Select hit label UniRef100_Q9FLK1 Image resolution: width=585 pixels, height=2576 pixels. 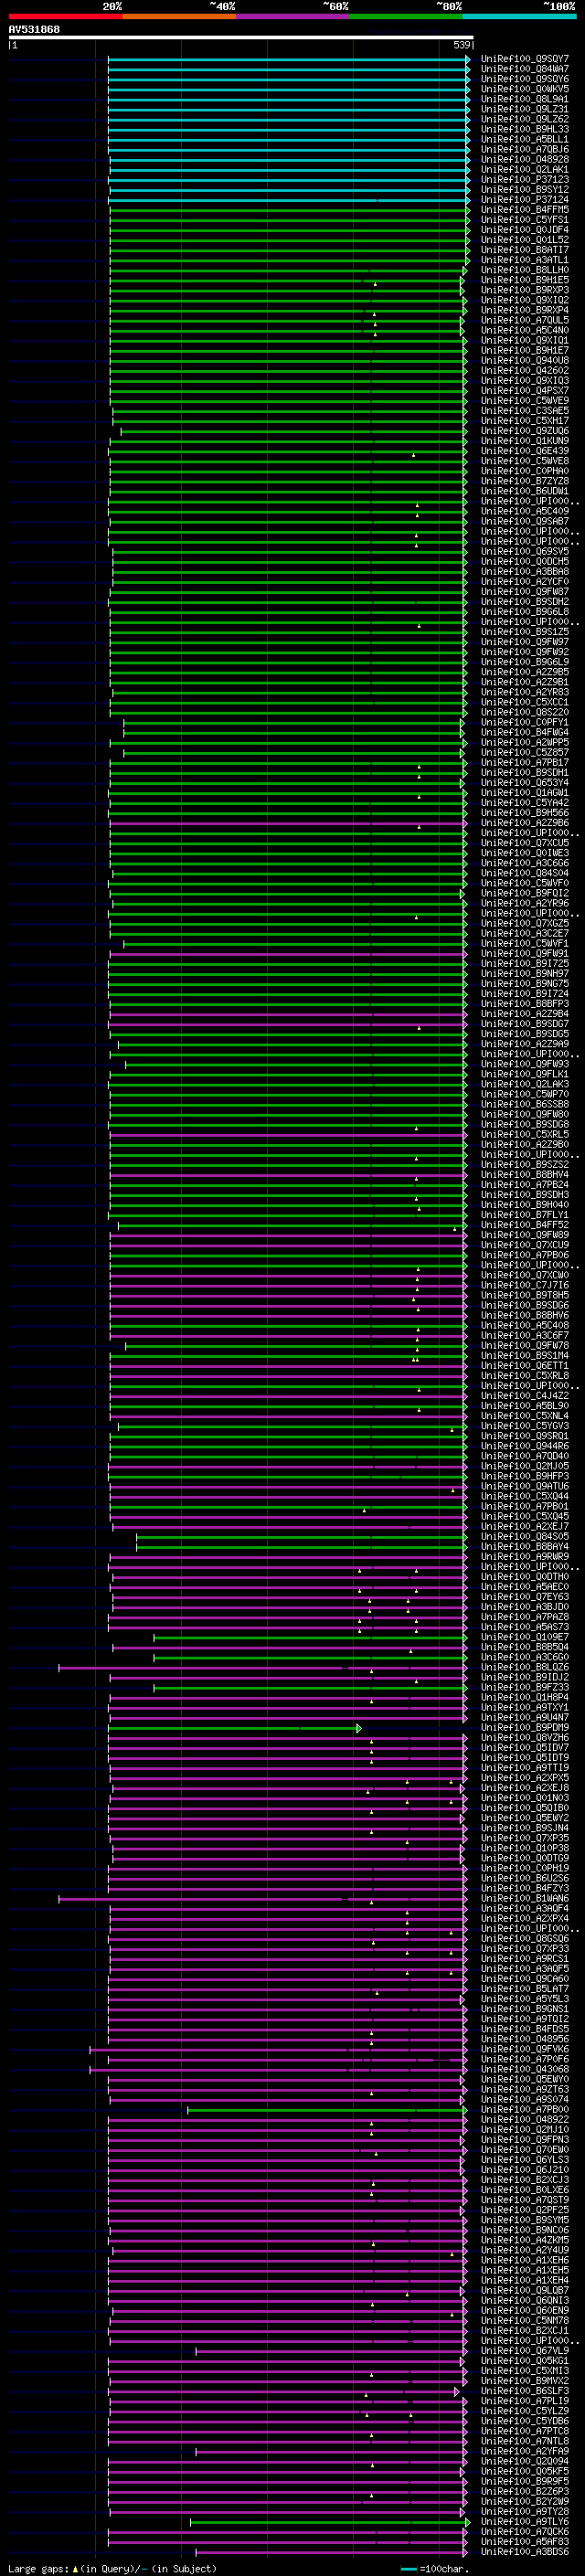point(524,1075)
